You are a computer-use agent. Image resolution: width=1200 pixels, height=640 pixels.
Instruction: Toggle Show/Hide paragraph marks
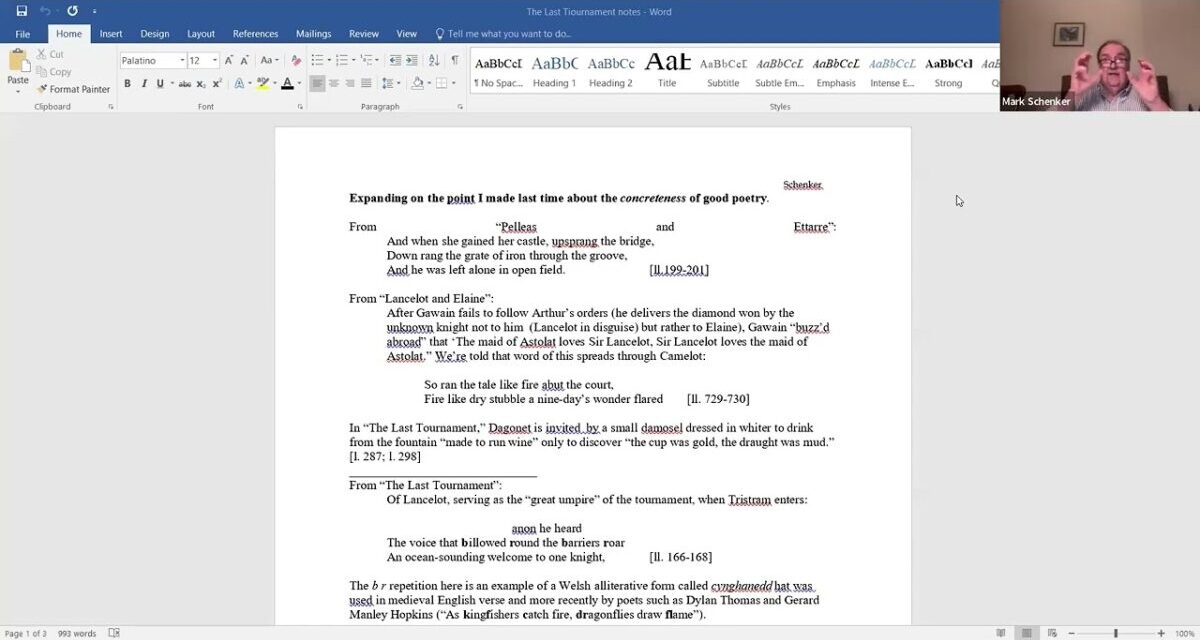coord(455,60)
